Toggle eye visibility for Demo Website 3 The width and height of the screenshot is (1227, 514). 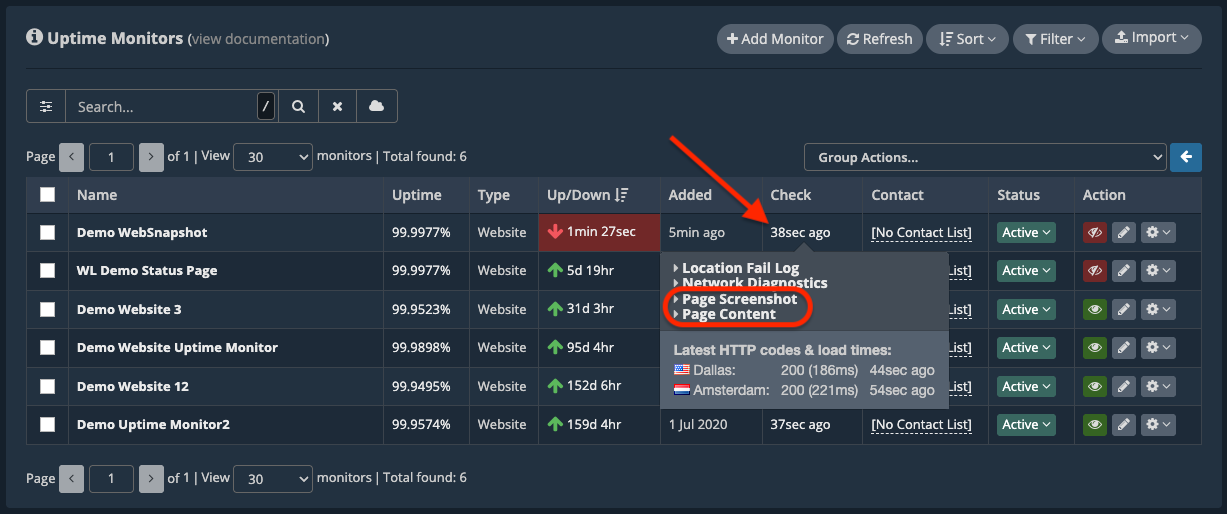[1095, 310]
